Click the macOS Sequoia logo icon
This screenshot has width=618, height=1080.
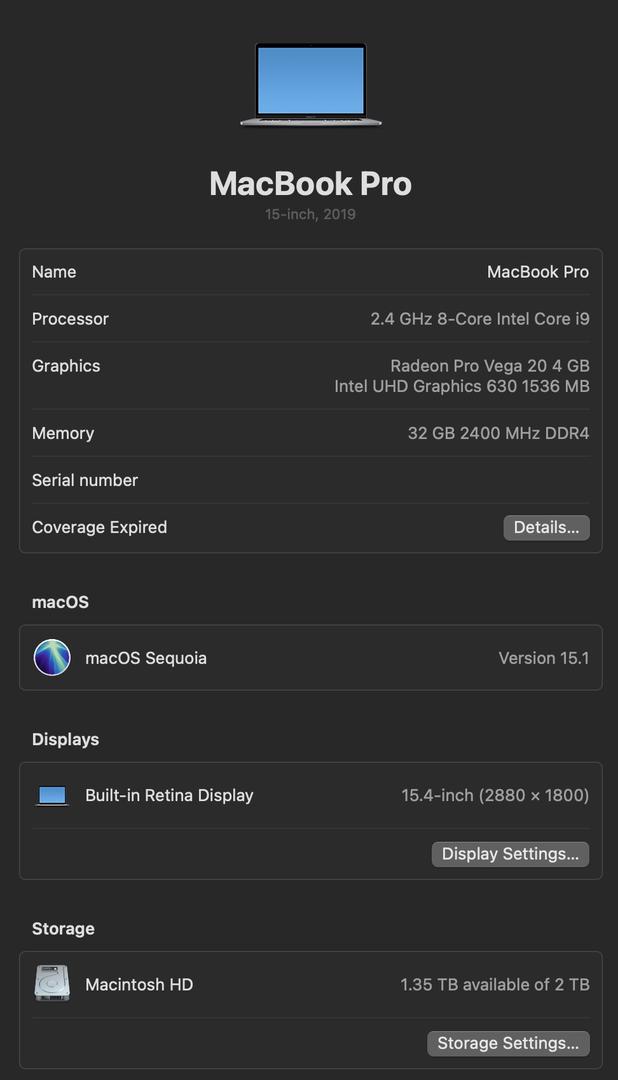coord(52,658)
